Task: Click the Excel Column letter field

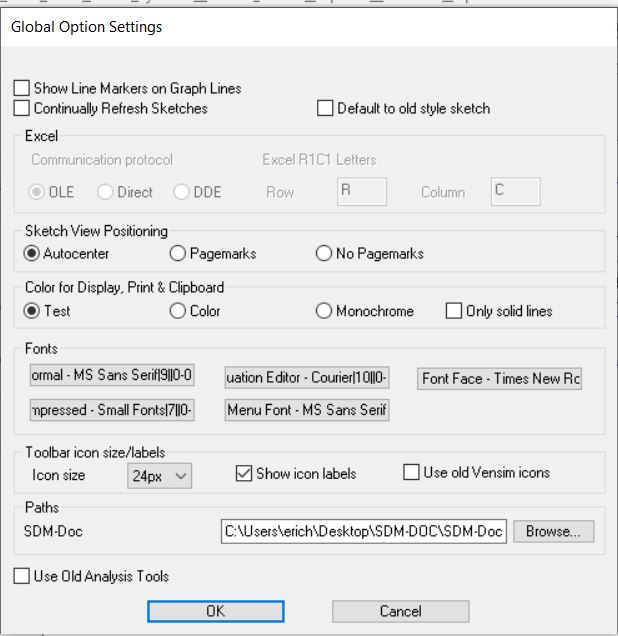Action: pos(515,191)
